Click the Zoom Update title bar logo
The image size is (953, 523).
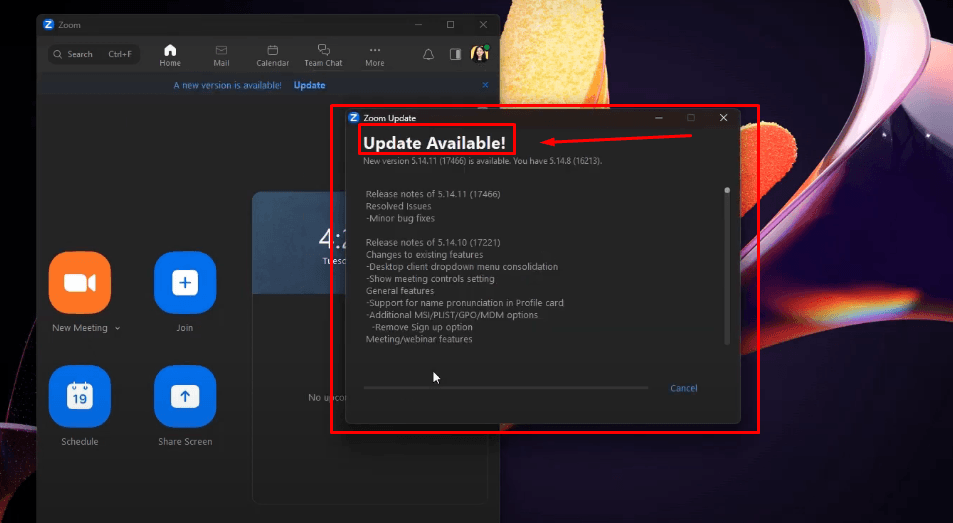[354, 117]
